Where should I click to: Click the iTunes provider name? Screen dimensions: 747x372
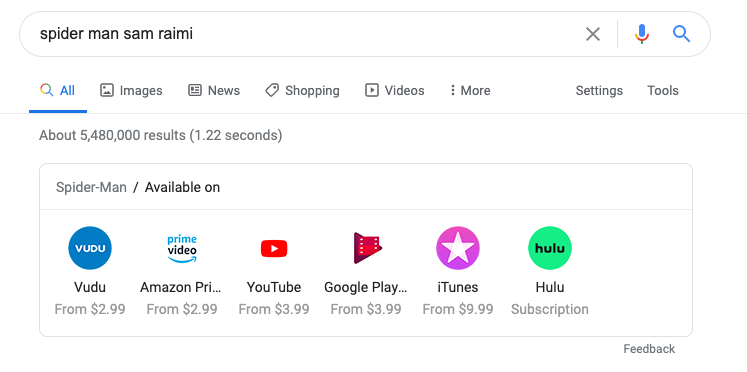458,287
